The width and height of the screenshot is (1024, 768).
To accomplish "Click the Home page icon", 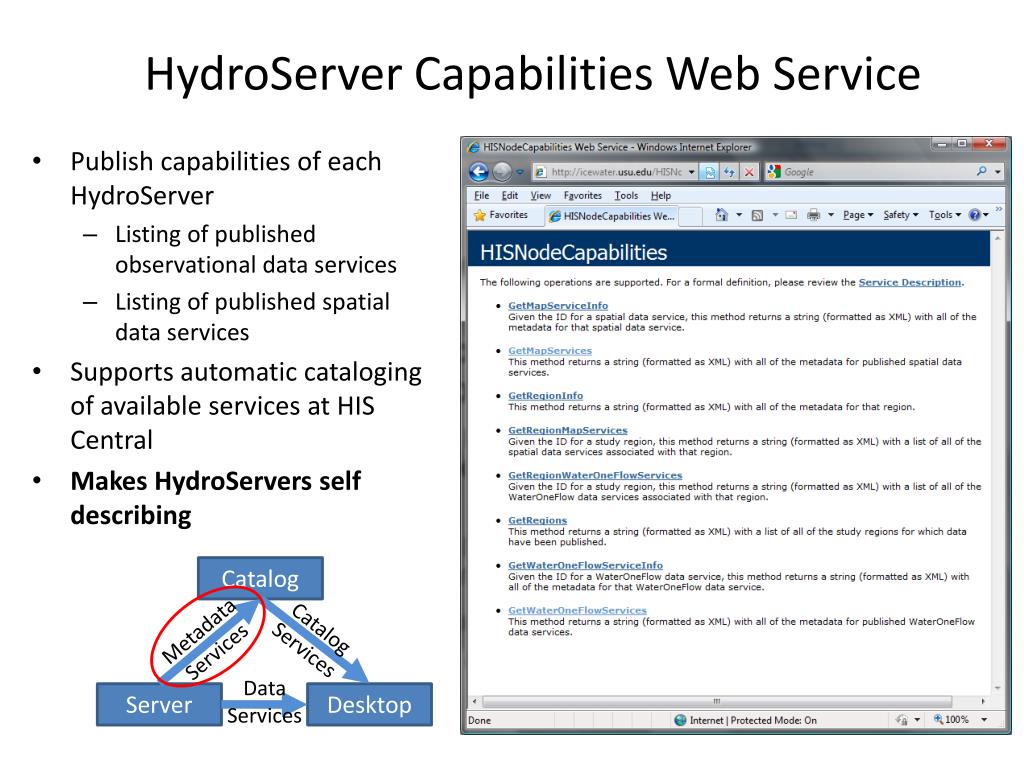I will point(721,214).
